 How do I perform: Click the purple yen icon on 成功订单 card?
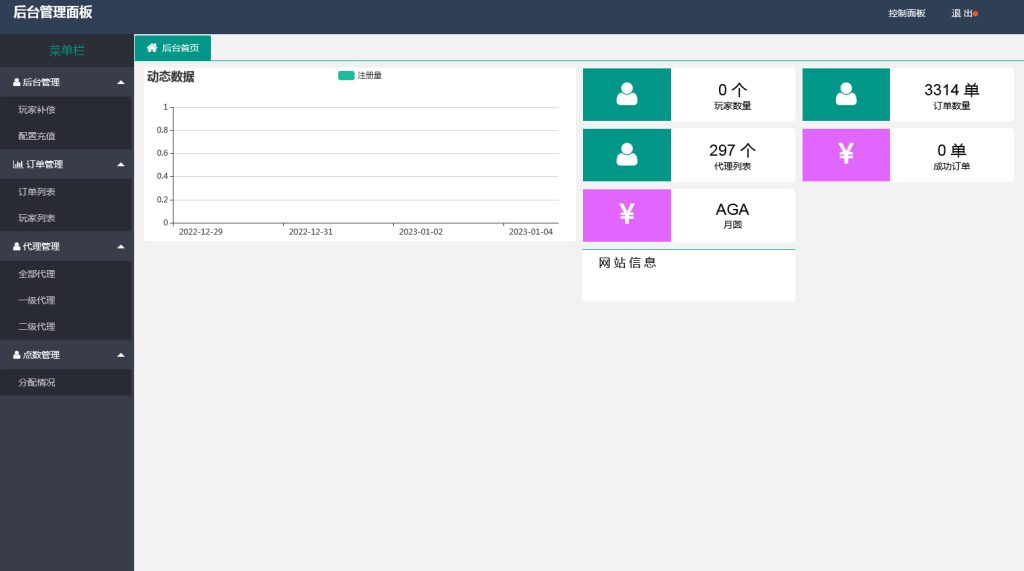click(x=846, y=154)
